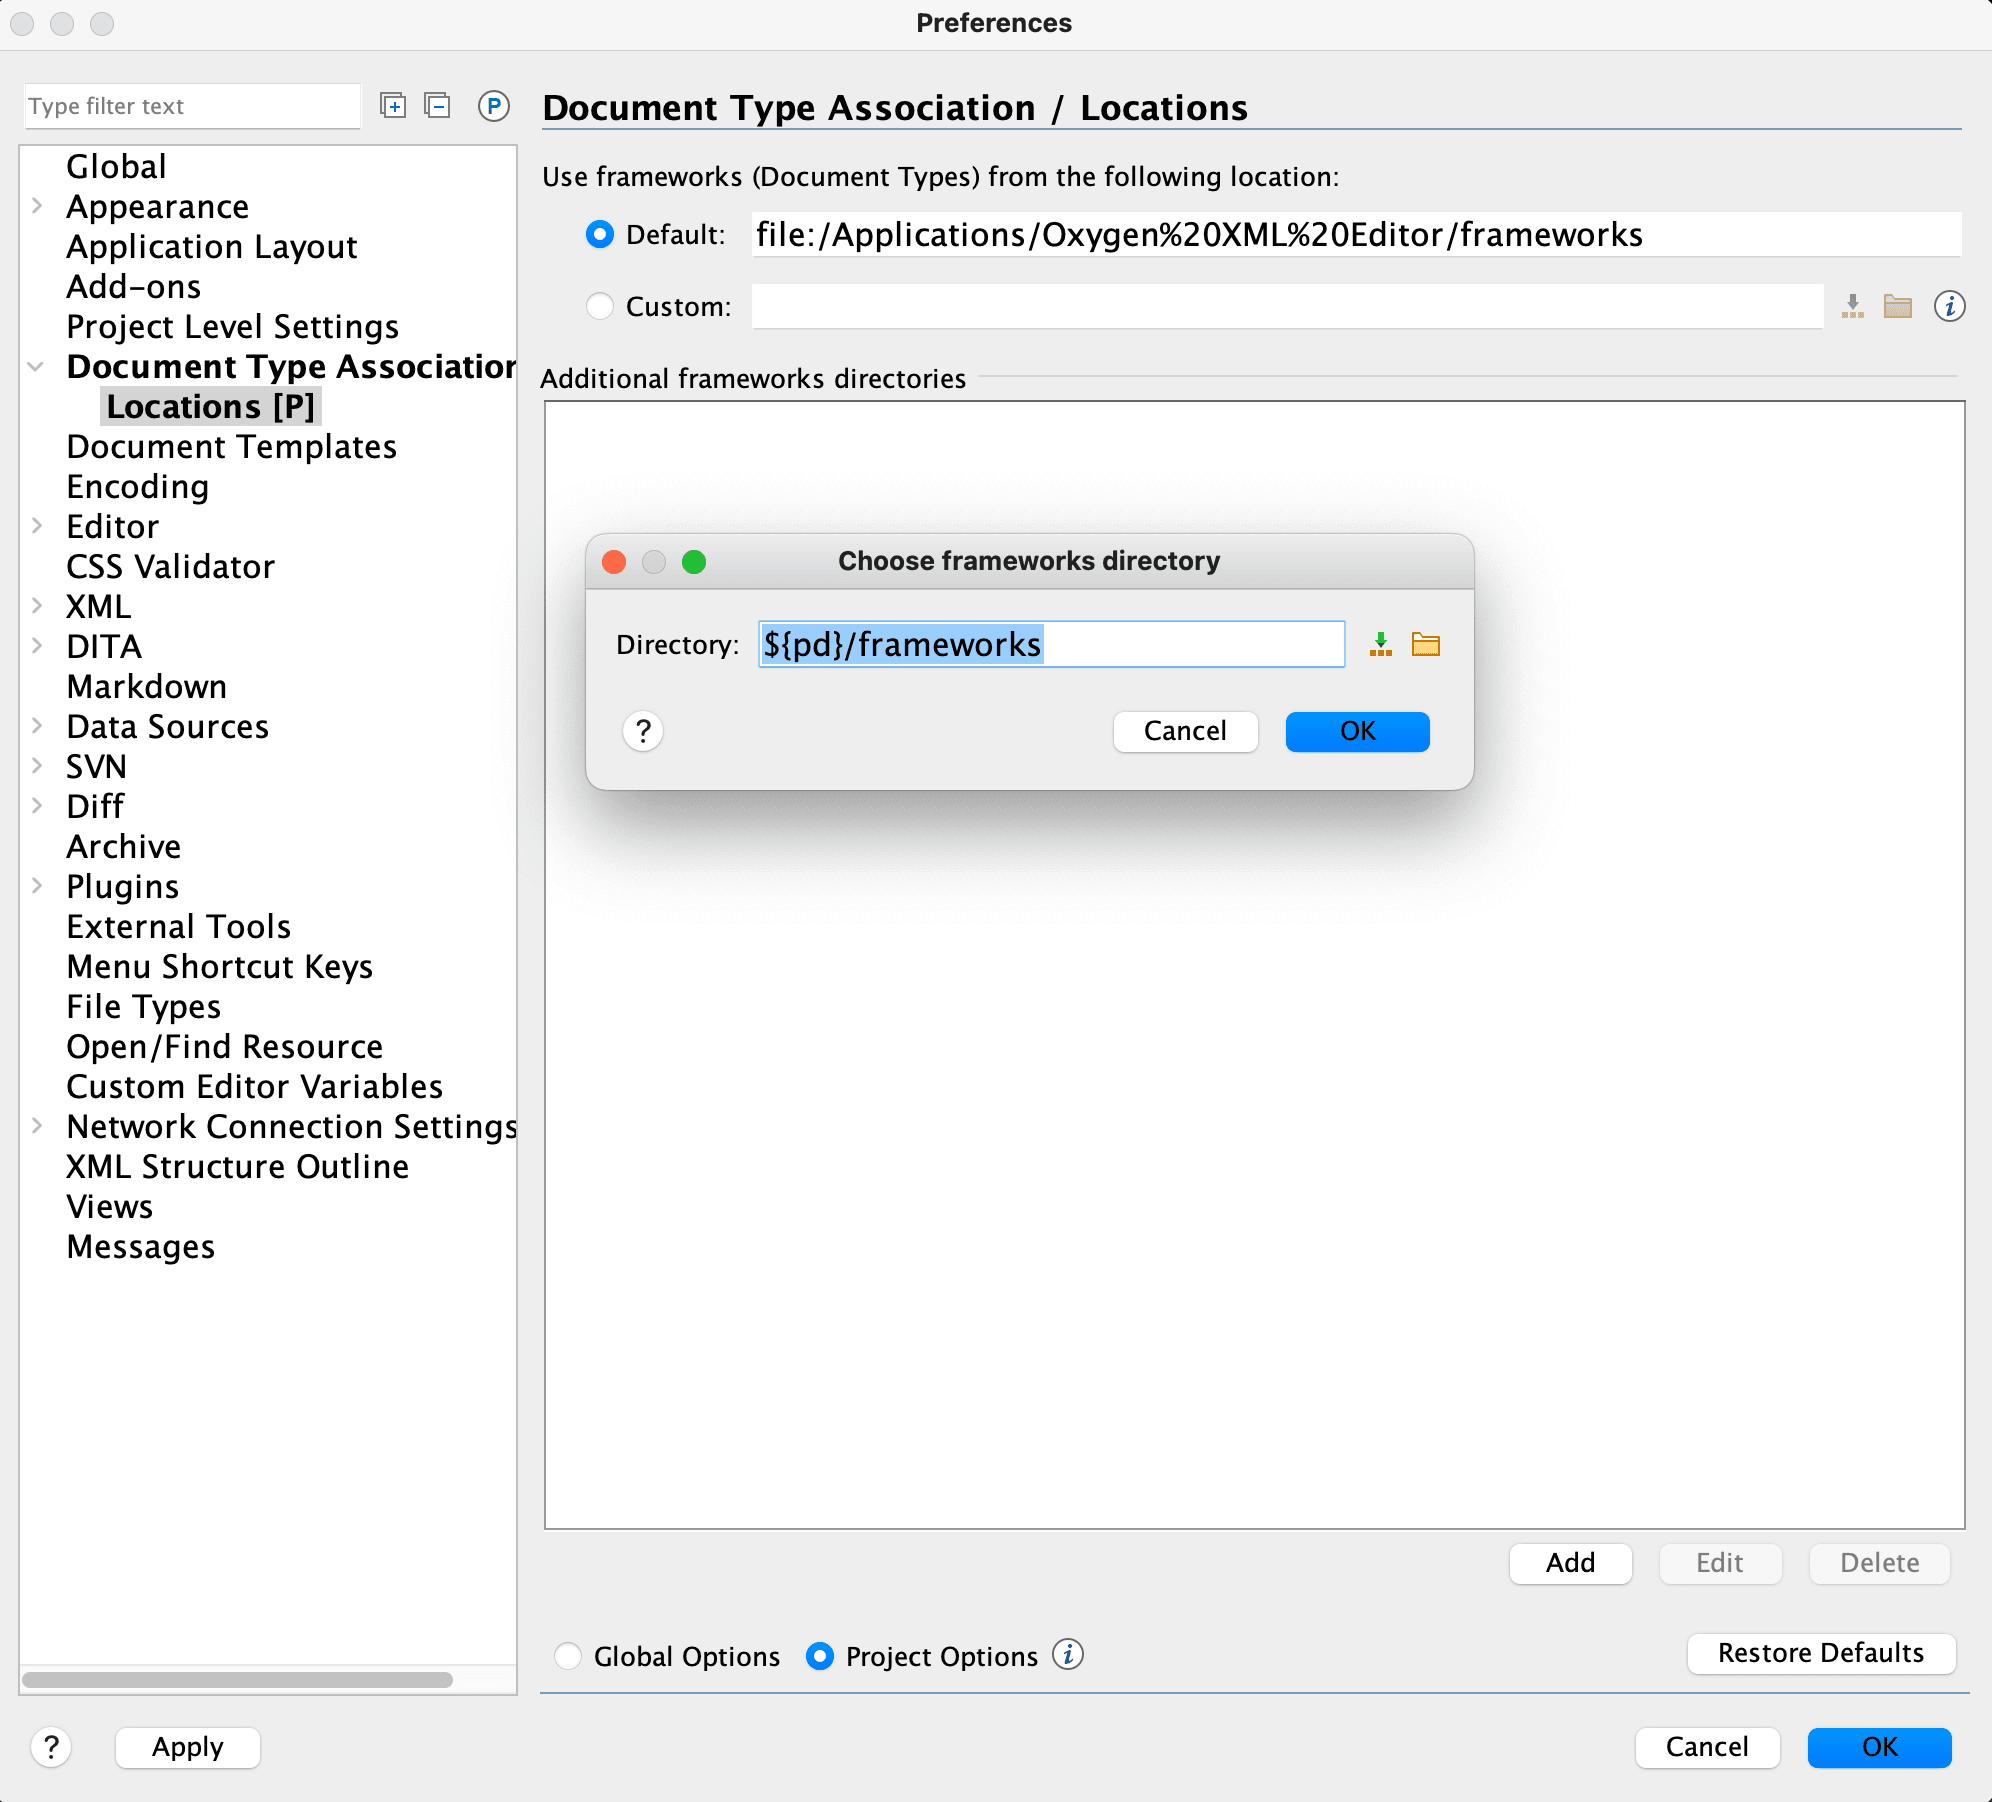
Task: Click insert editor variables icon in dialog
Action: coord(1381,645)
